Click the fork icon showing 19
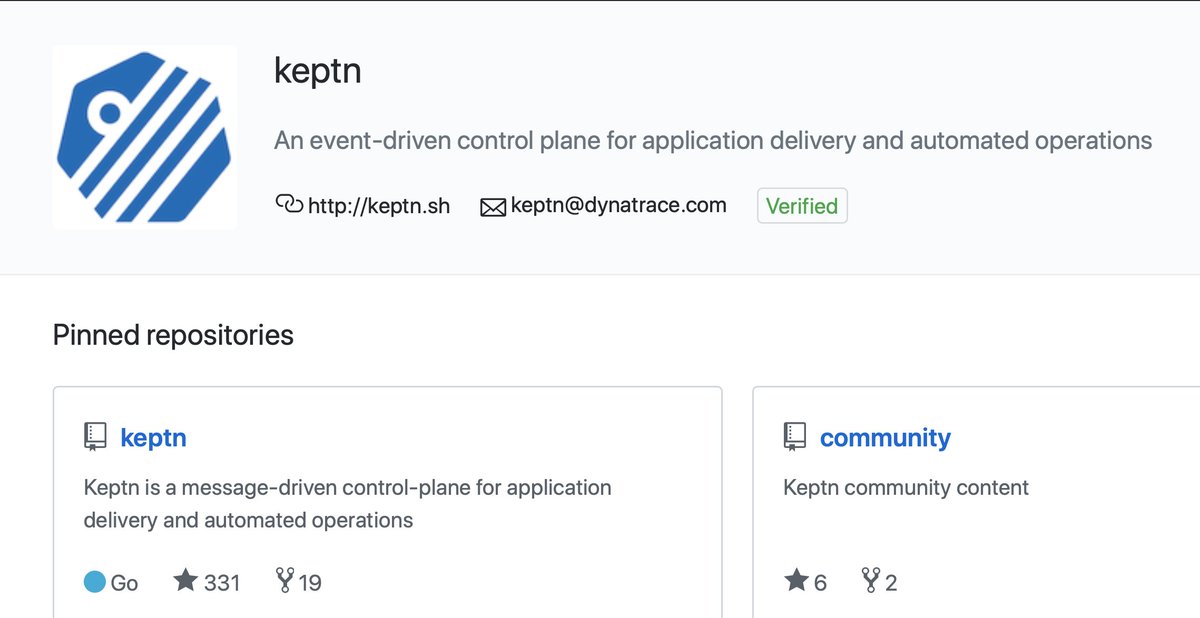Viewport: 1200px width, 618px height. [285, 581]
